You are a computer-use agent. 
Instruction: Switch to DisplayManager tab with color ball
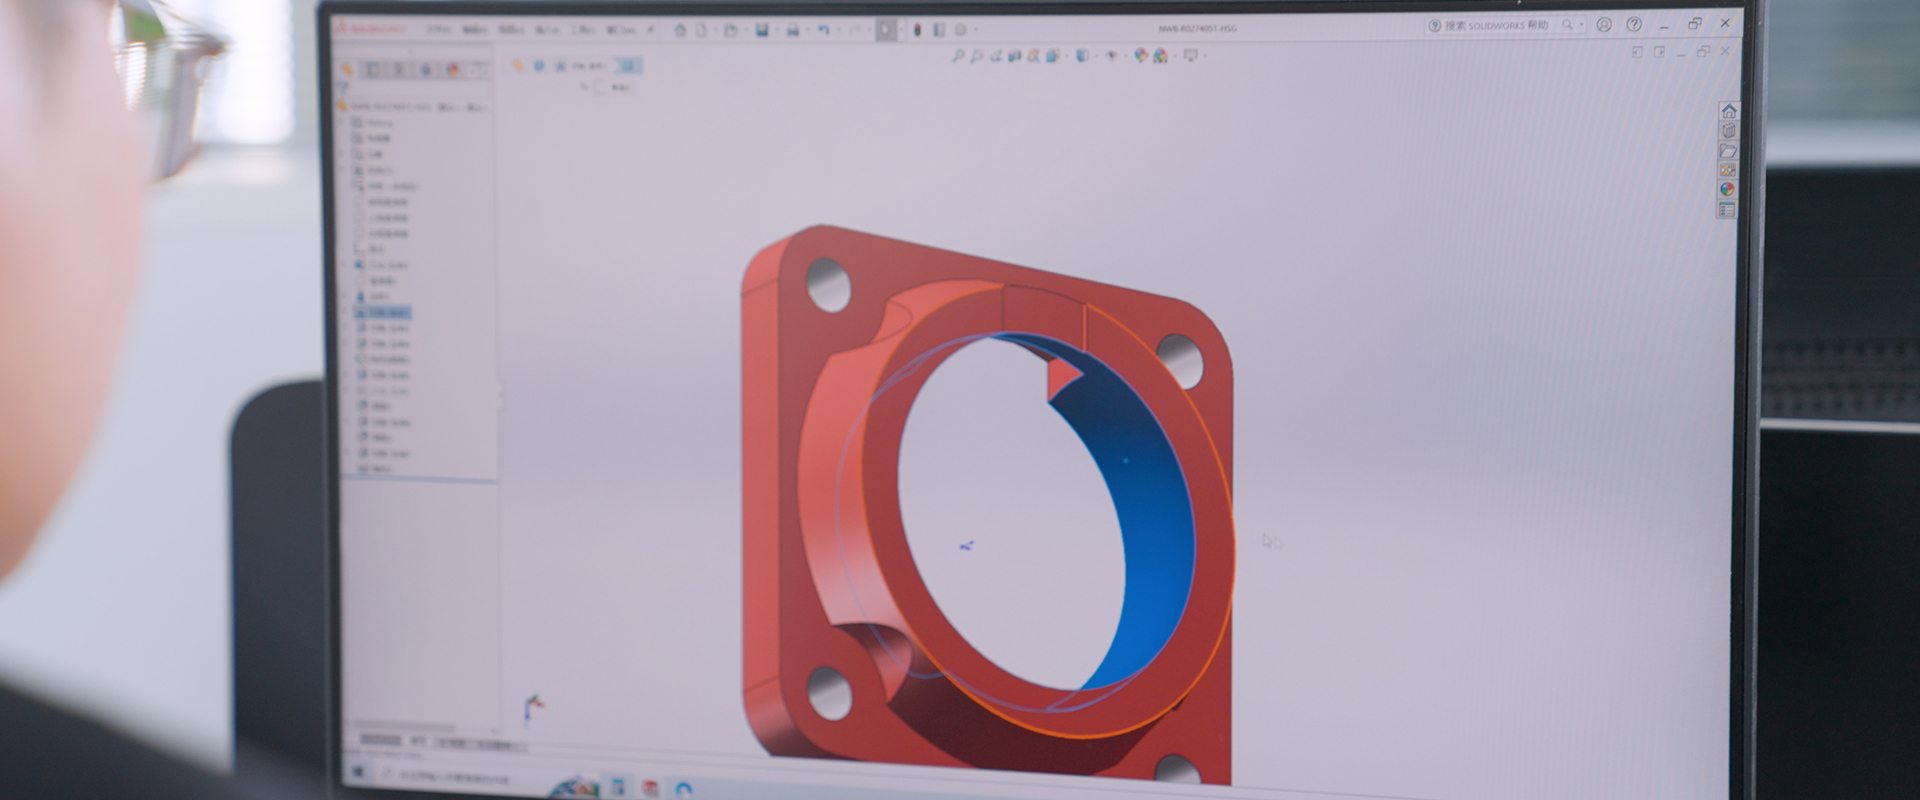pos(452,70)
